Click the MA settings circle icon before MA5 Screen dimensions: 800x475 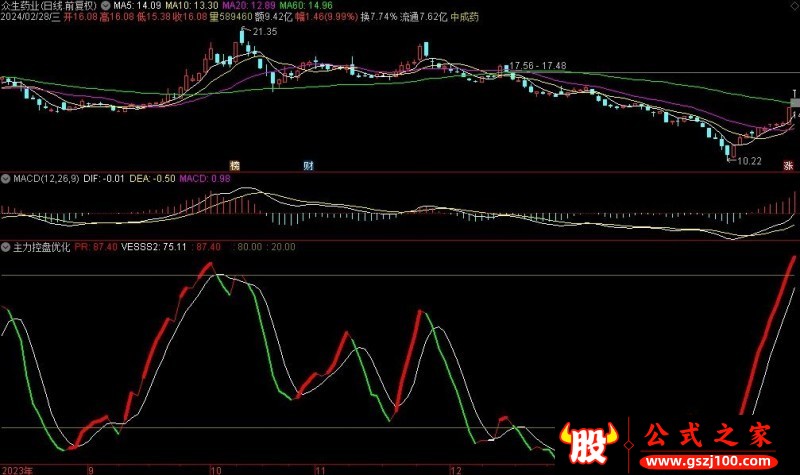coord(107,5)
